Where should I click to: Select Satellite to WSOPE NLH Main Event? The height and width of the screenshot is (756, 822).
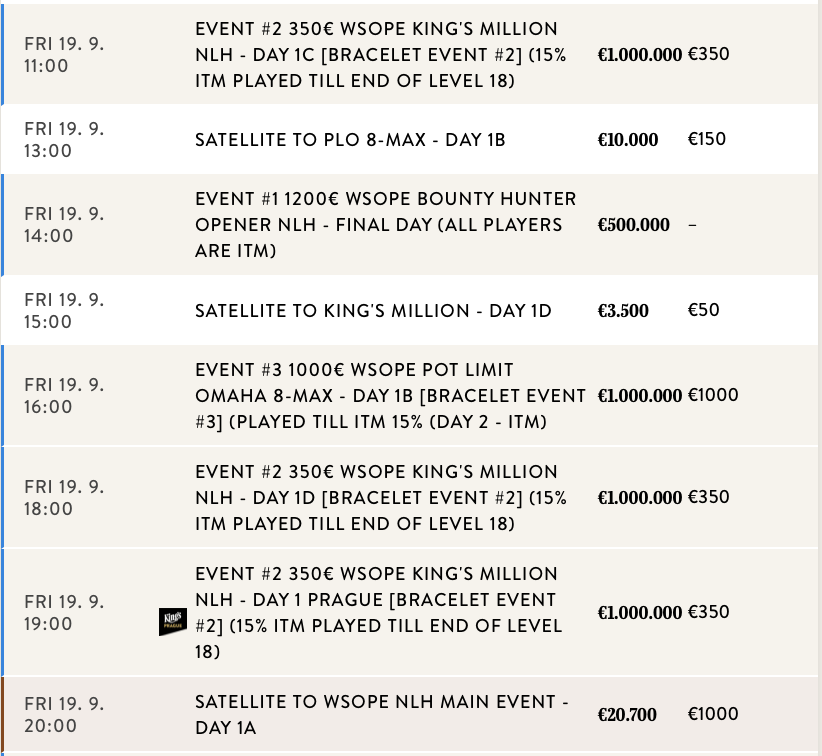(381, 715)
